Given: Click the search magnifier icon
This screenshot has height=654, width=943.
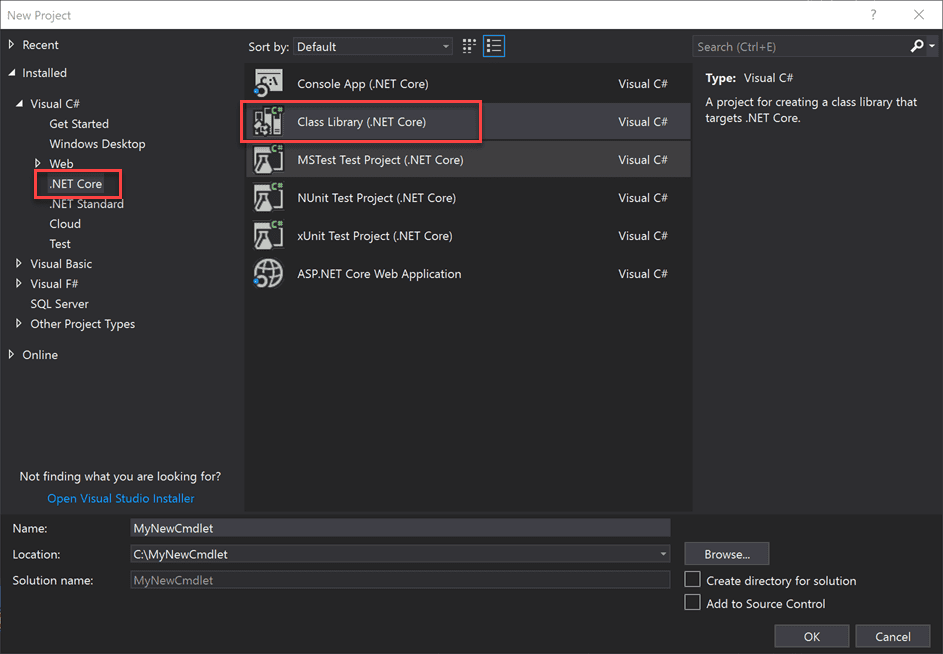Looking at the screenshot, I should click(x=917, y=46).
